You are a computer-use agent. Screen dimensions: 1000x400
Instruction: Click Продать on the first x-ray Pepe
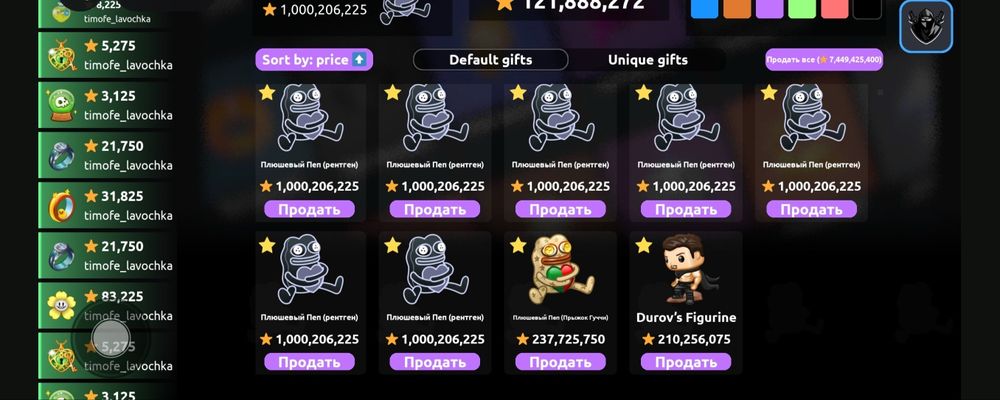pos(309,209)
